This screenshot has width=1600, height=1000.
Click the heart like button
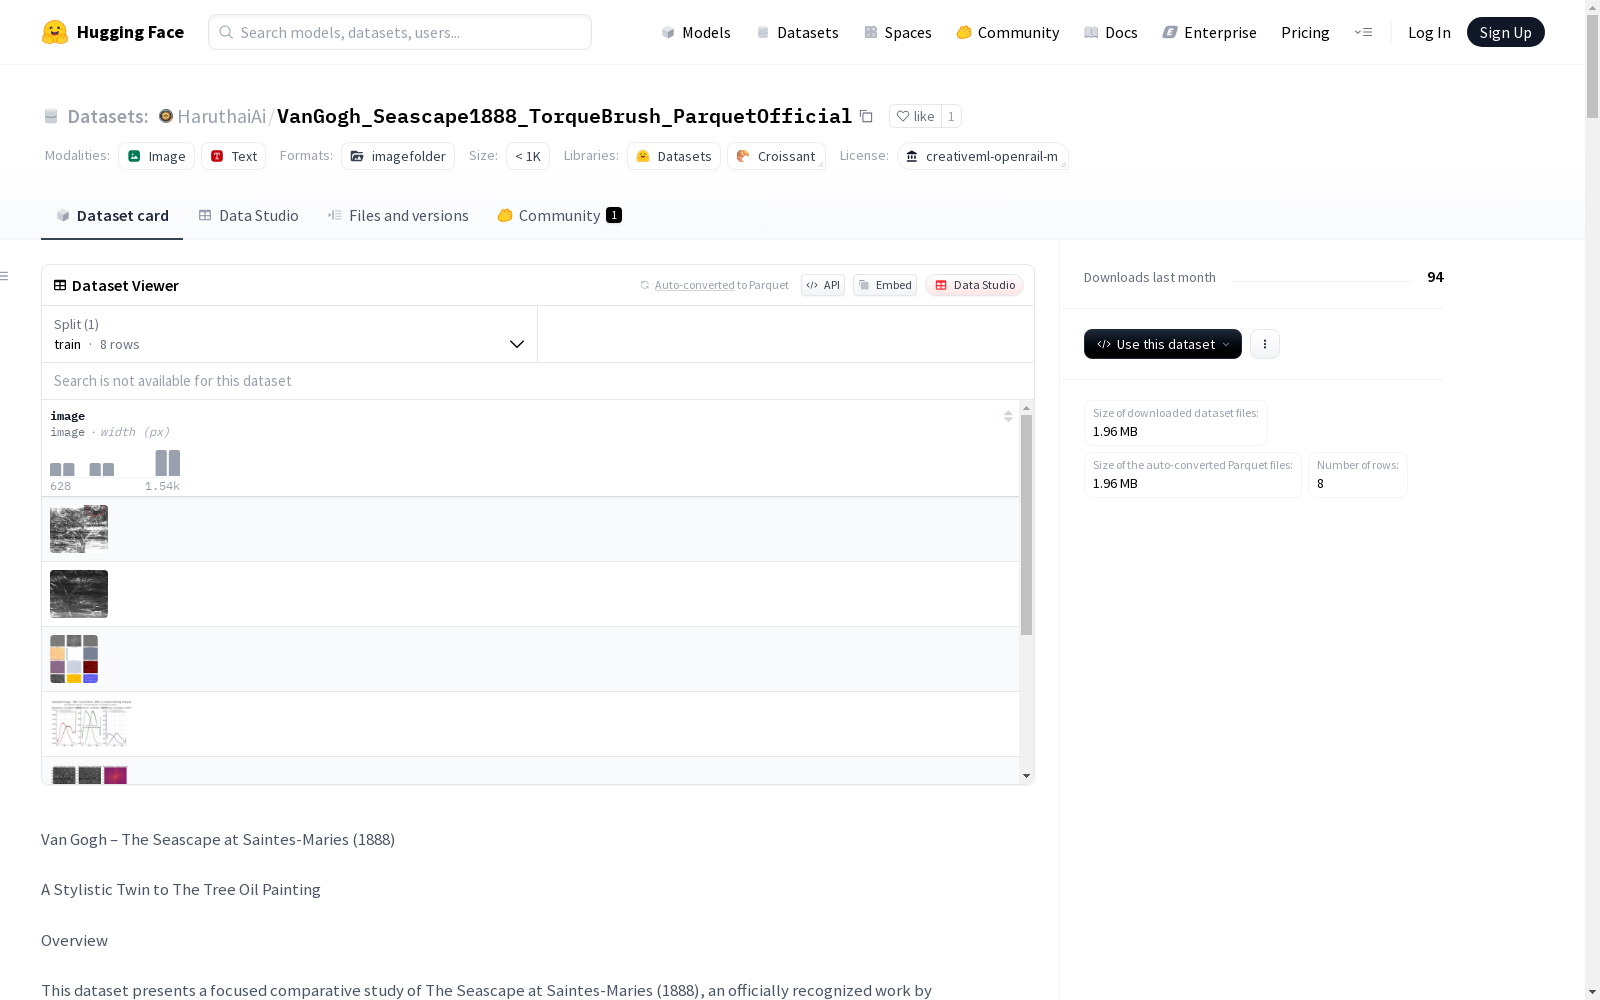(x=915, y=116)
